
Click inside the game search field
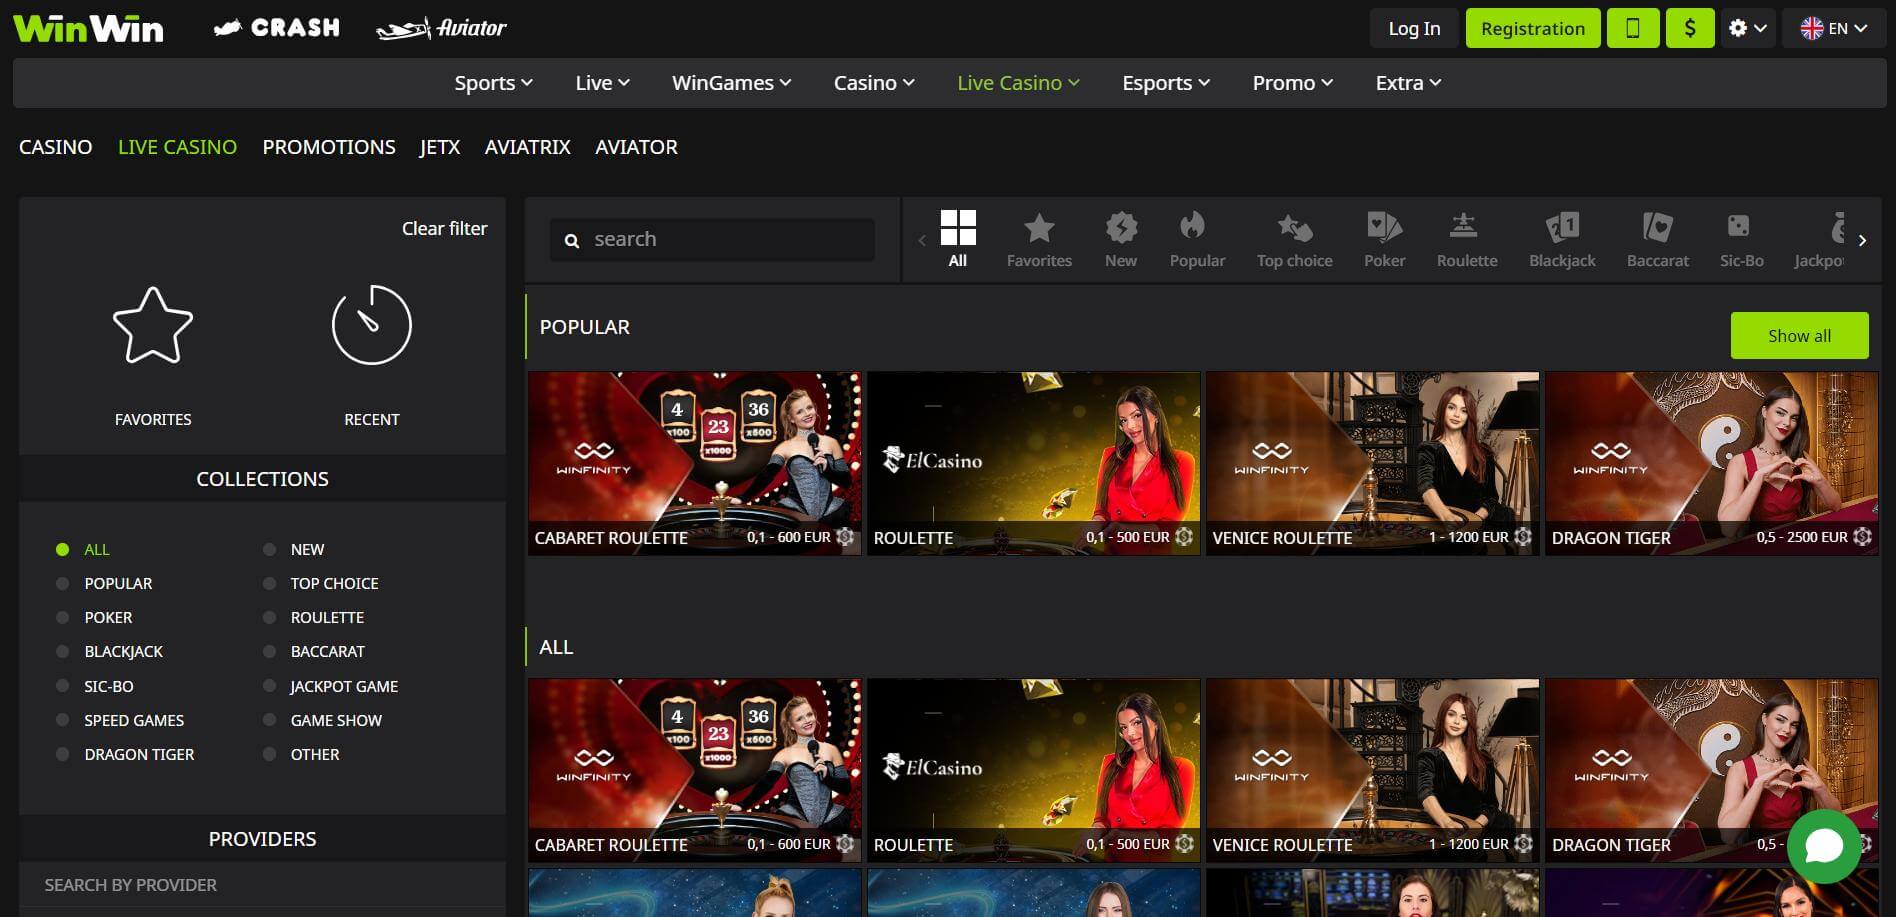pos(711,239)
